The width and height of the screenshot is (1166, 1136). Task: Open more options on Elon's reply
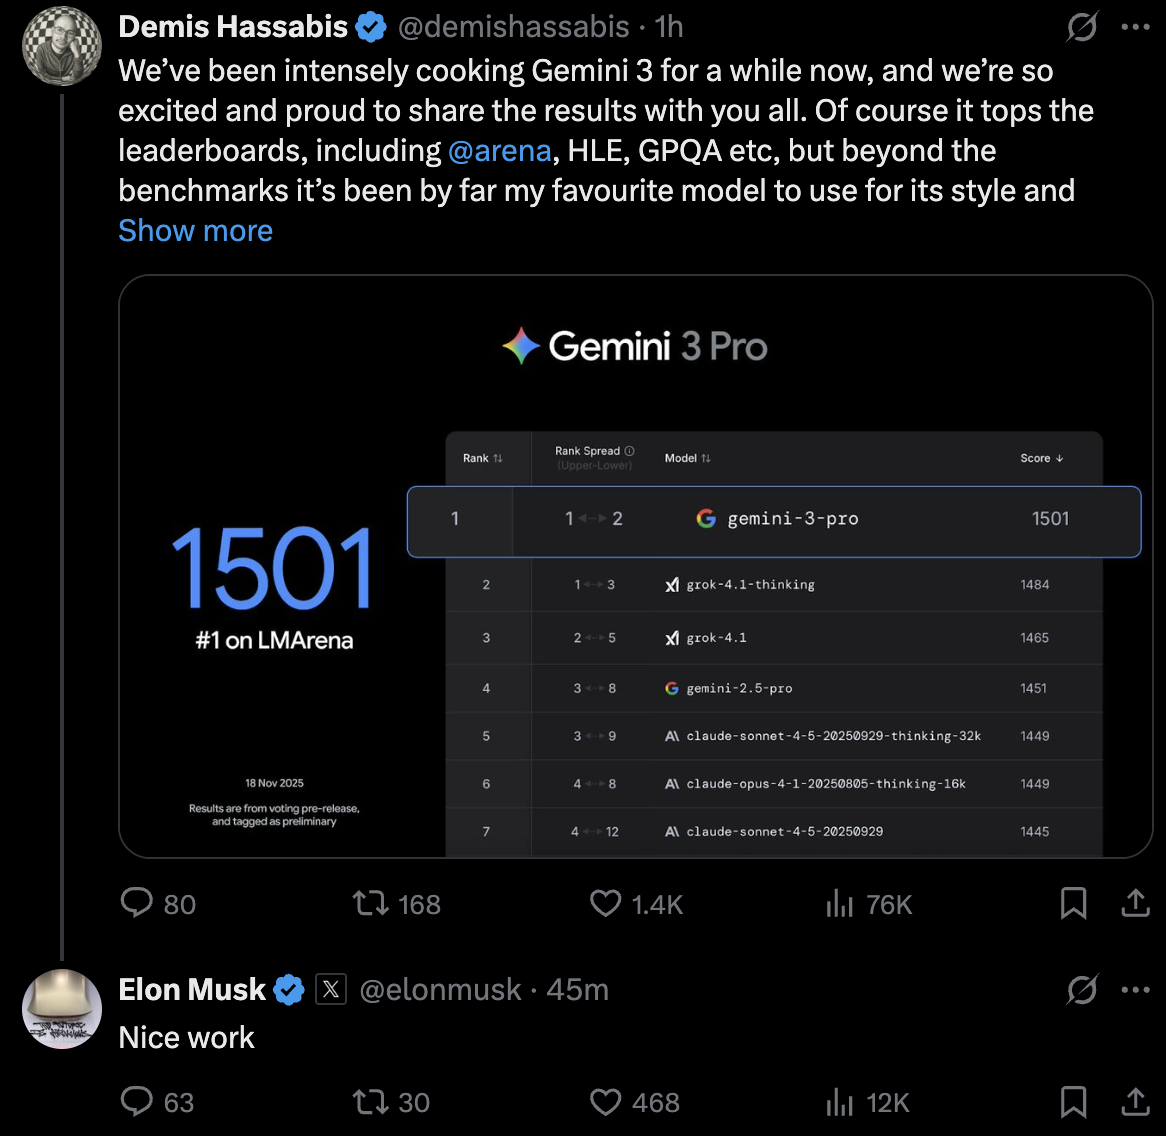(1135, 990)
